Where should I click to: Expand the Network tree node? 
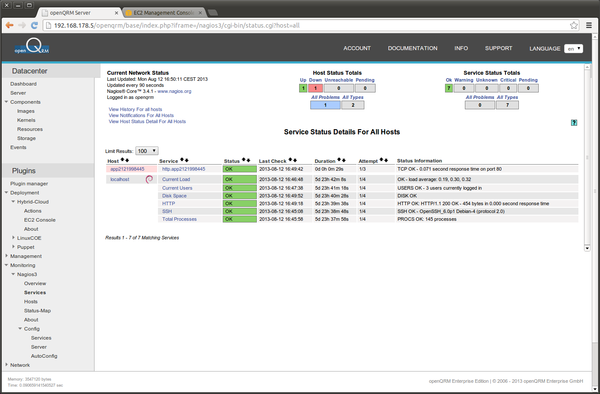click(x=7, y=365)
